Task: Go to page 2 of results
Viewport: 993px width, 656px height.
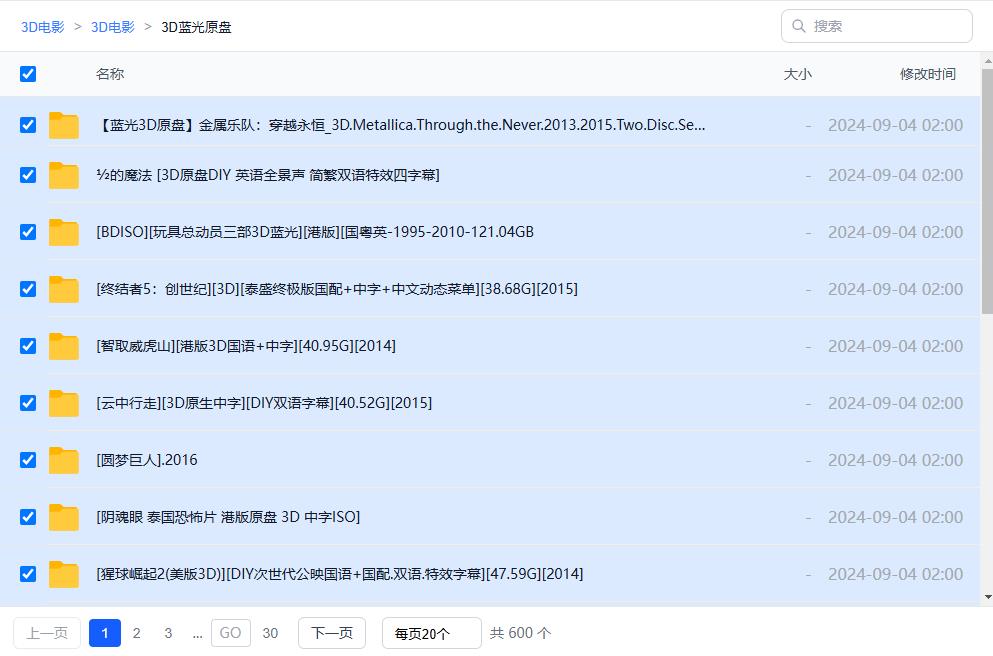Action: [137, 633]
